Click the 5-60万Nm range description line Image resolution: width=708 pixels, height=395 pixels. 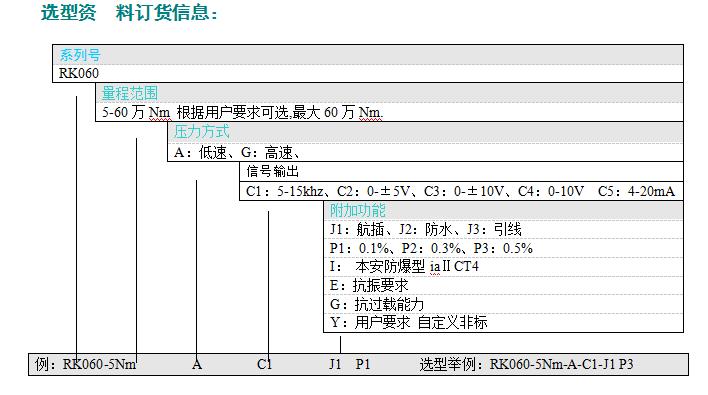[242, 112]
